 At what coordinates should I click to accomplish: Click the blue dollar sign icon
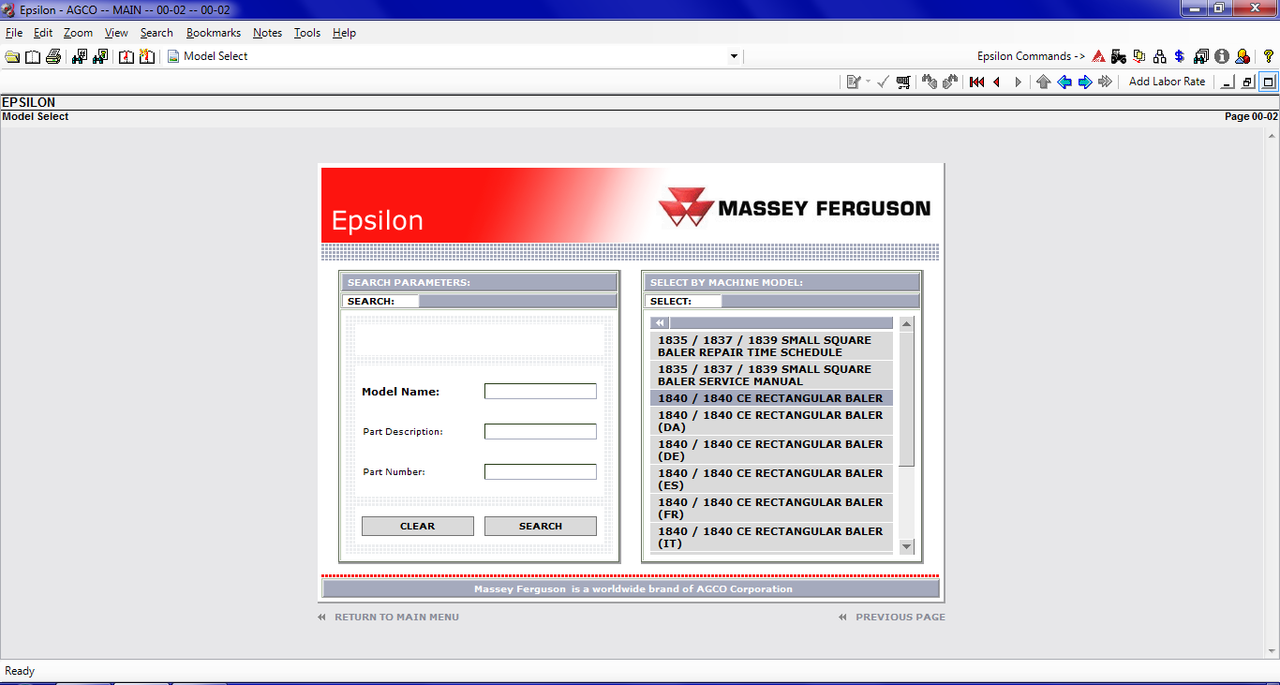tap(1179, 56)
